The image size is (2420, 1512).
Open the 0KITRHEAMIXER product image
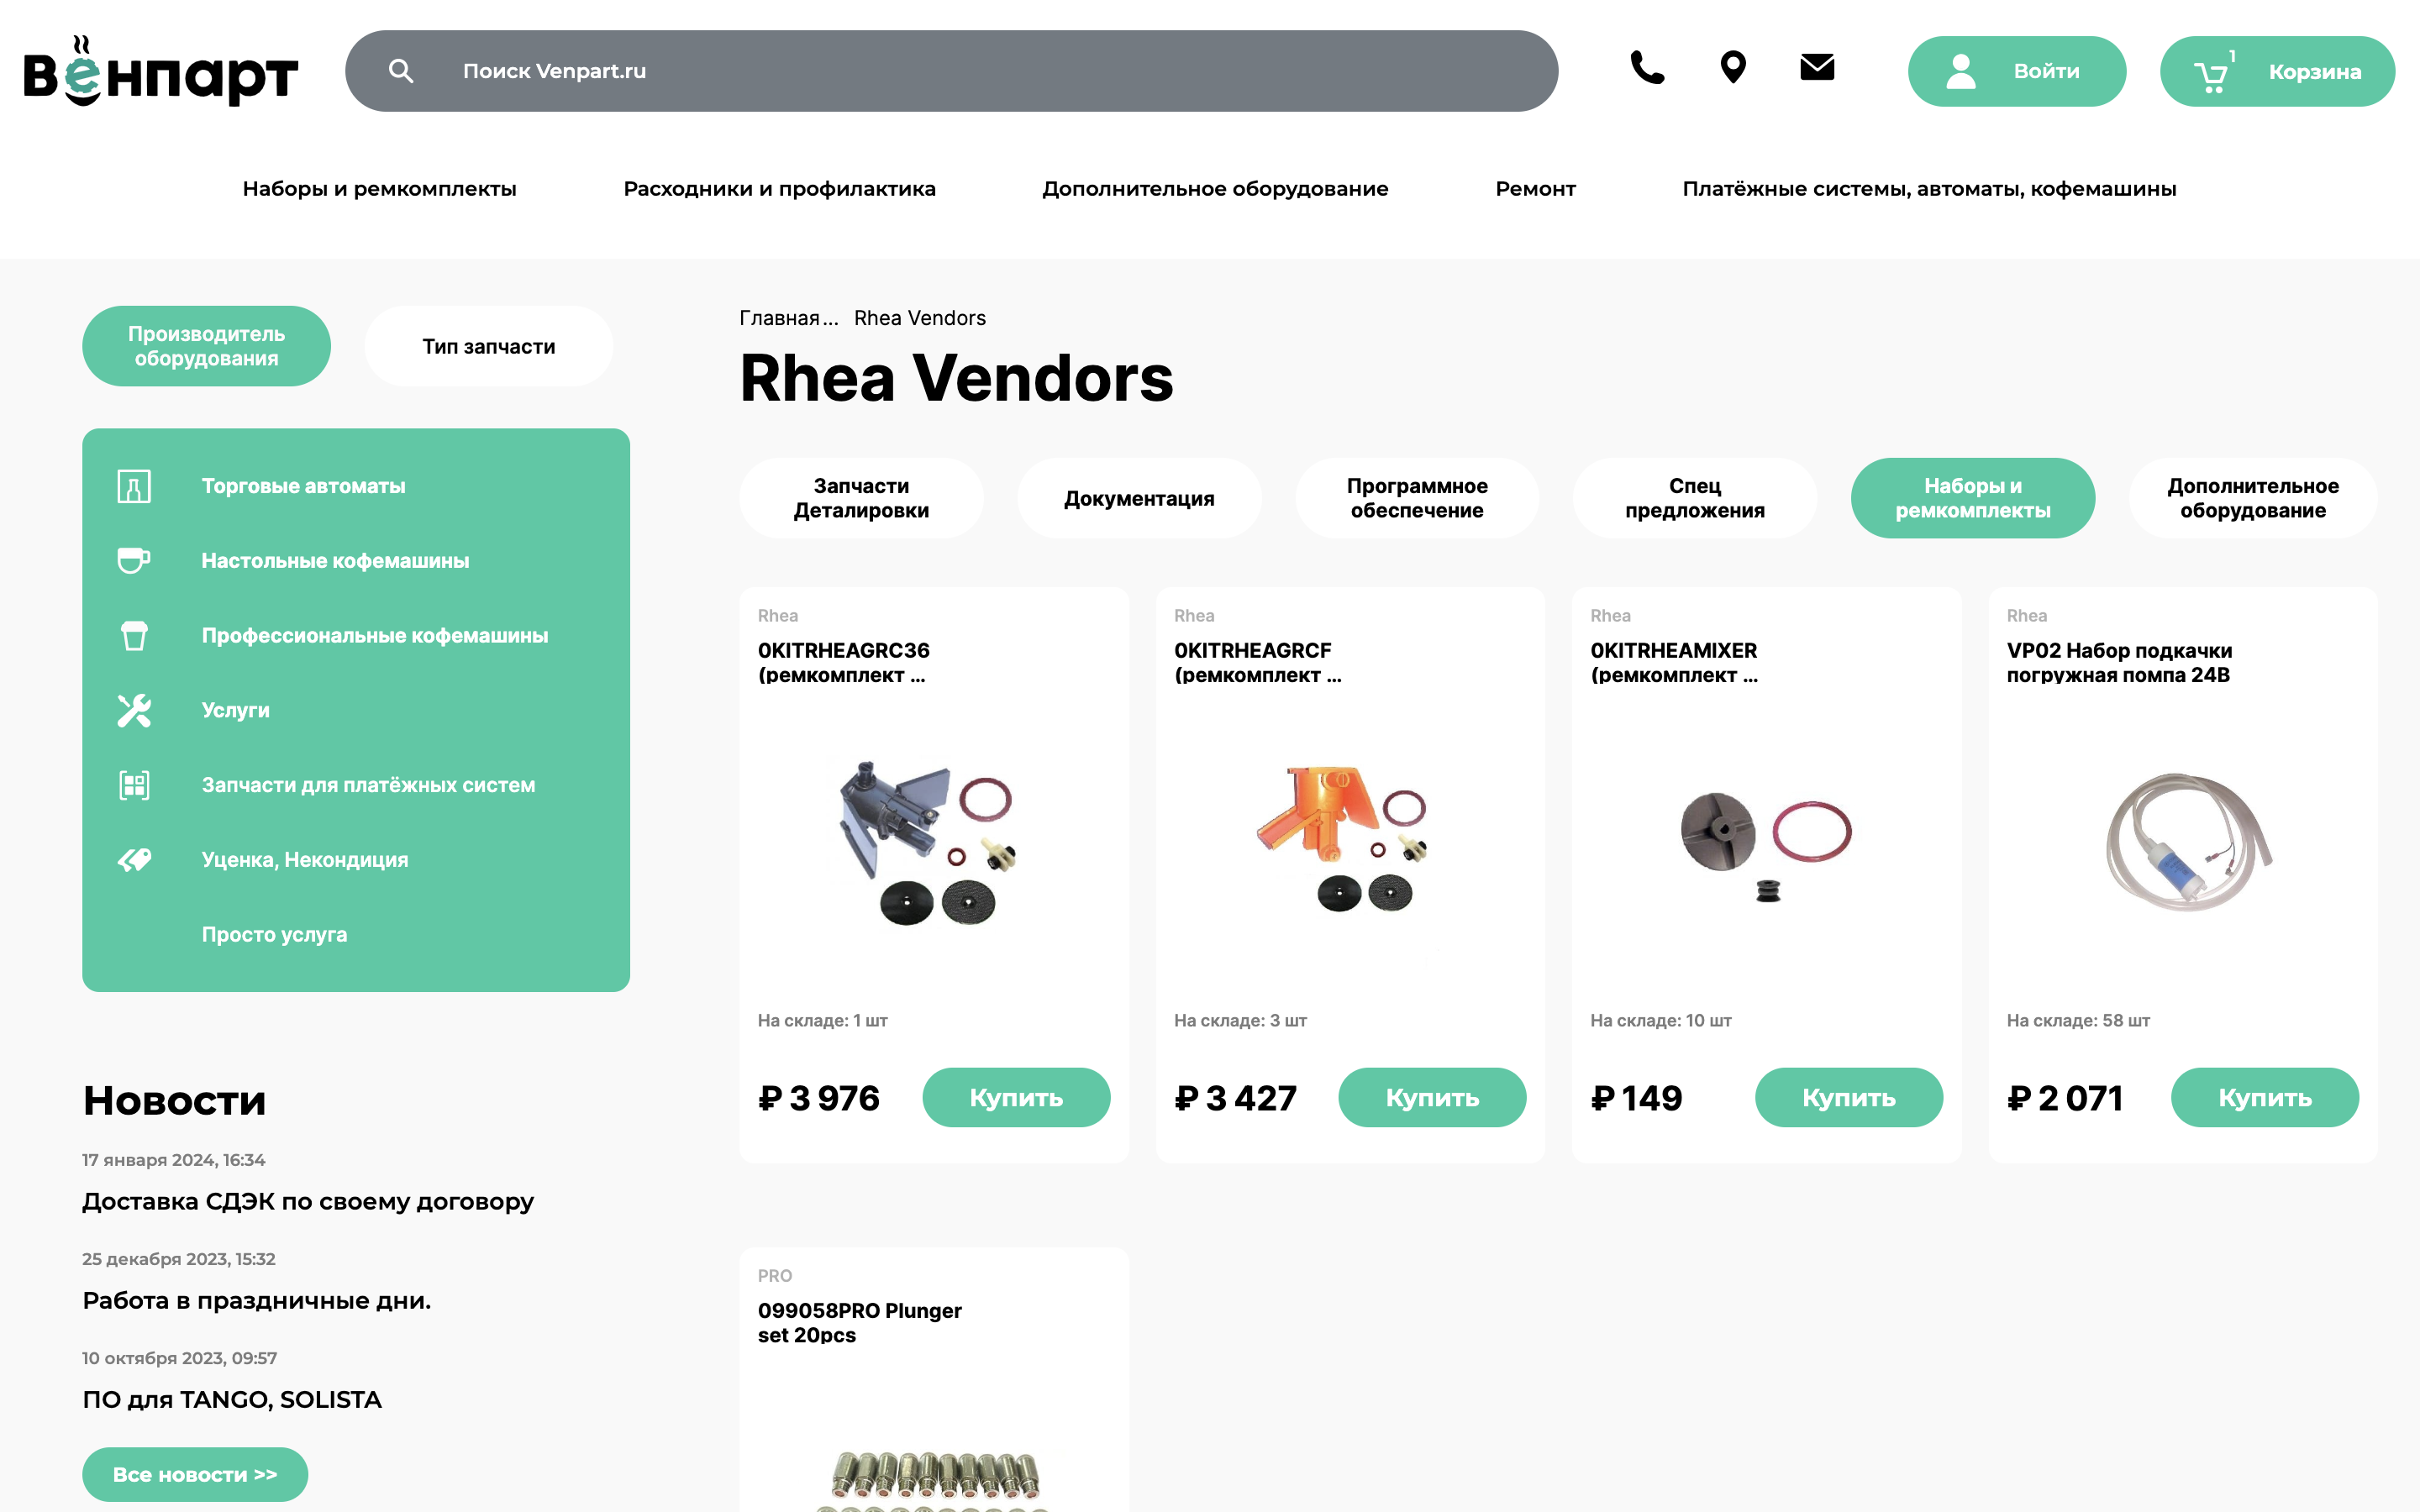click(x=1766, y=846)
